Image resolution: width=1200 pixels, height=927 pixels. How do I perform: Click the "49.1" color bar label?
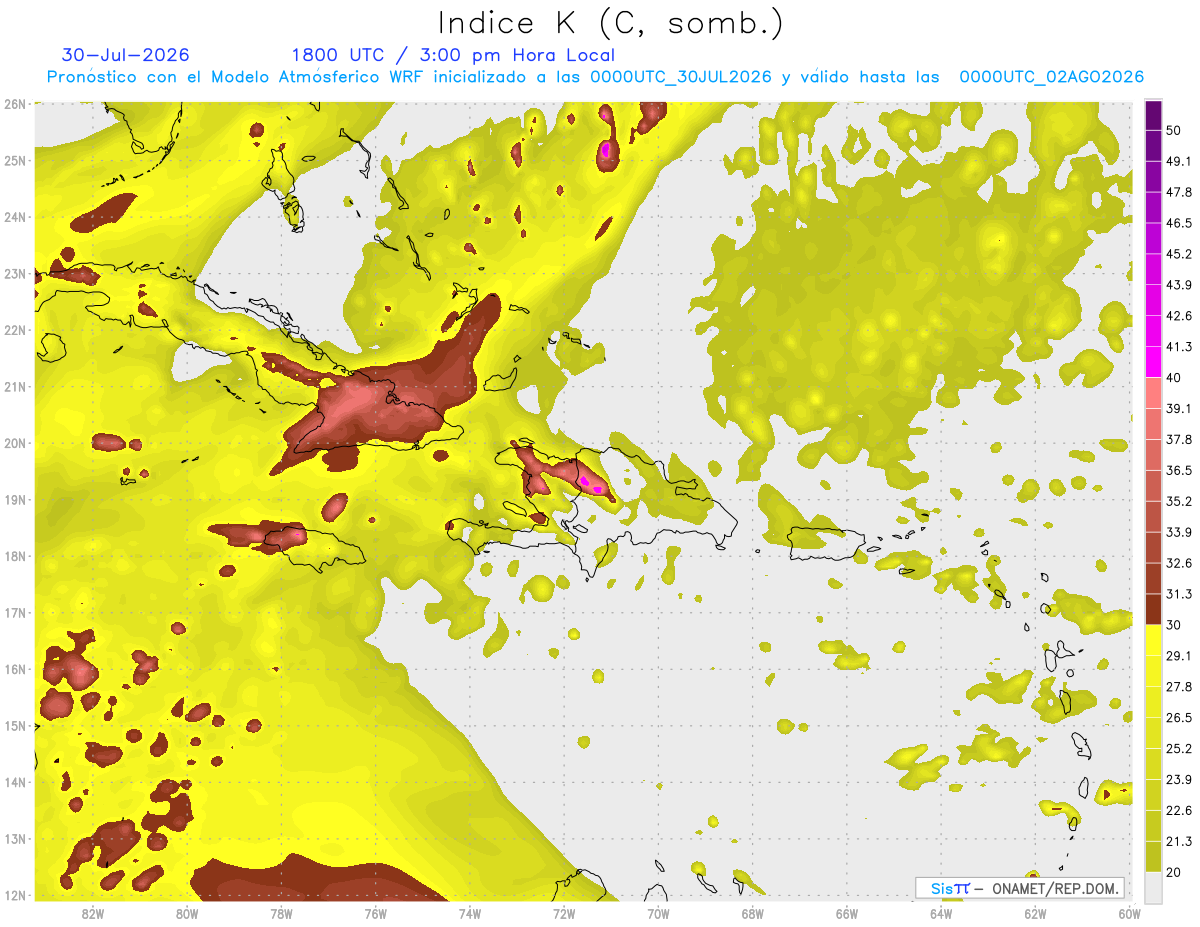1178,161
